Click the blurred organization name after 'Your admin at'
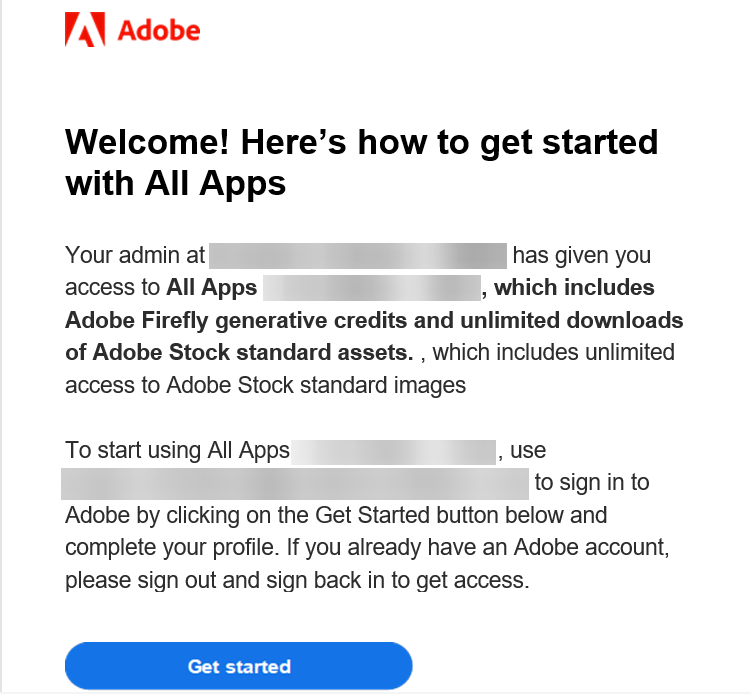This screenshot has width=751, height=694. pos(358,256)
